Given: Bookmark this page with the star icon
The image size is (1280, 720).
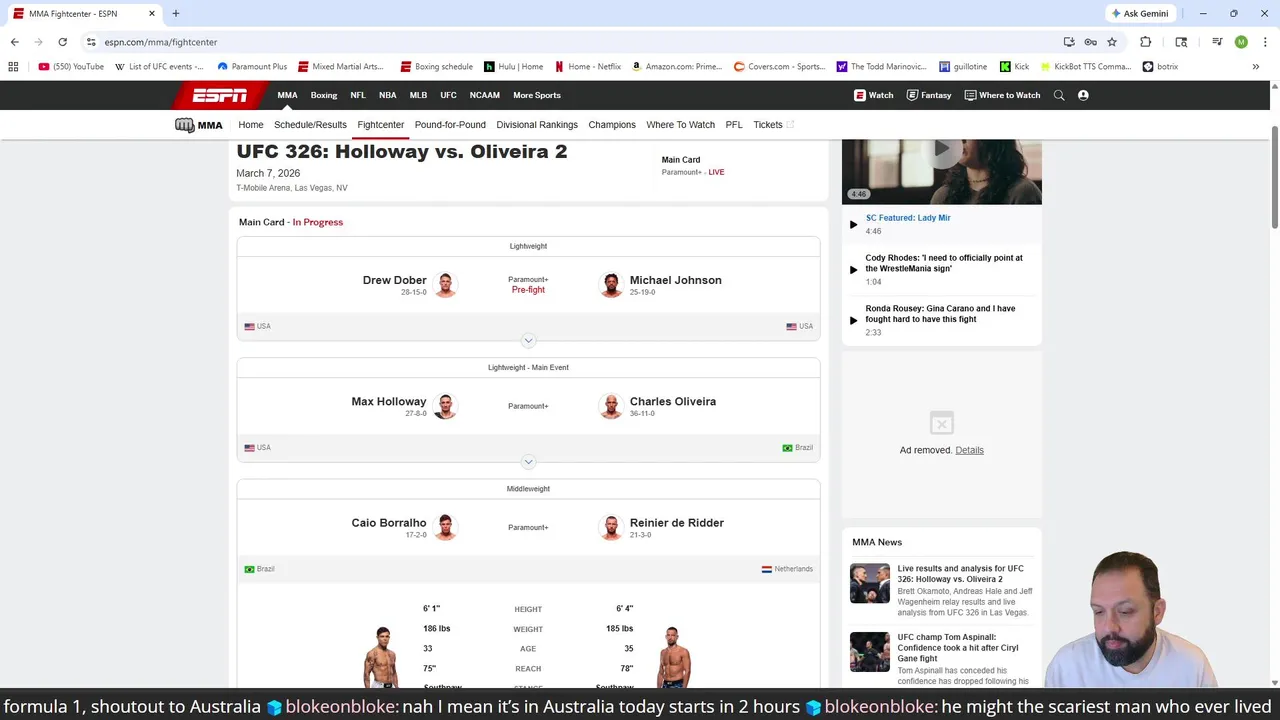Looking at the screenshot, I should click(x=1111, y=42).
